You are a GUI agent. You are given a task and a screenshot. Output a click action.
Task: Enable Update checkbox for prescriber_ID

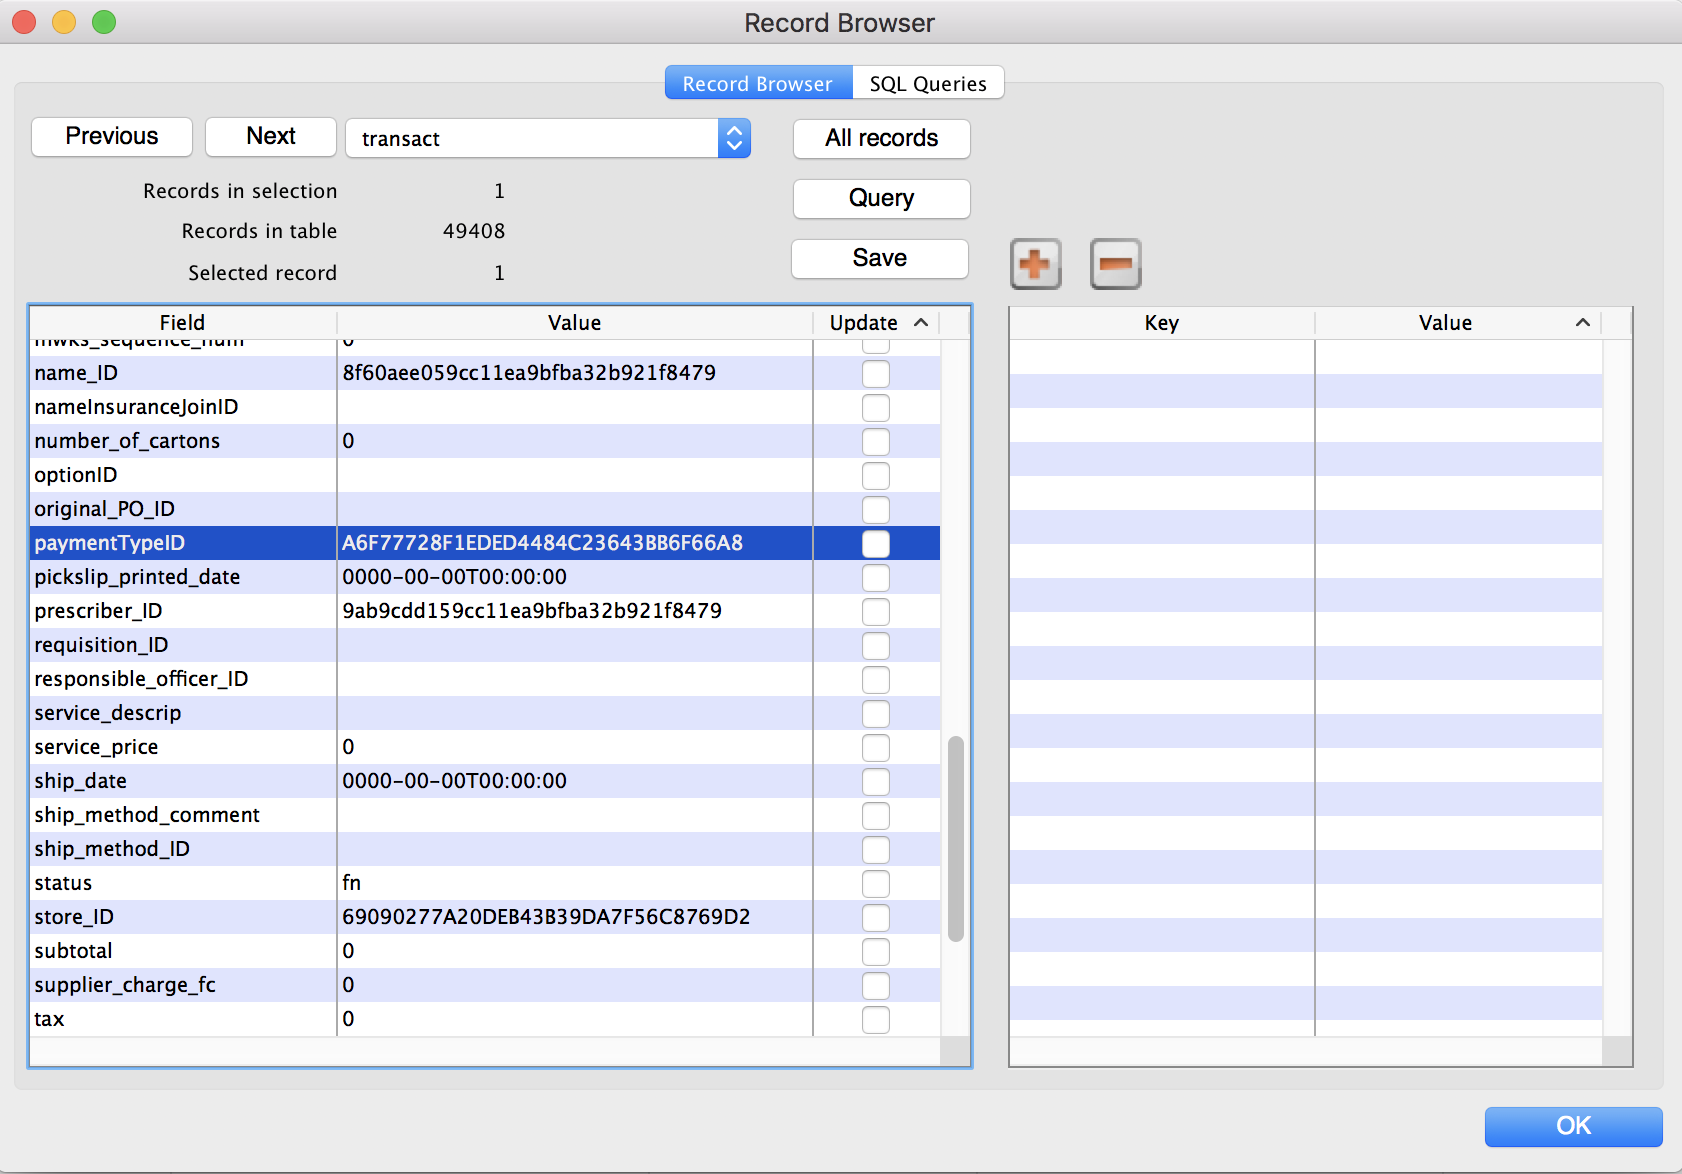(876, 612)
